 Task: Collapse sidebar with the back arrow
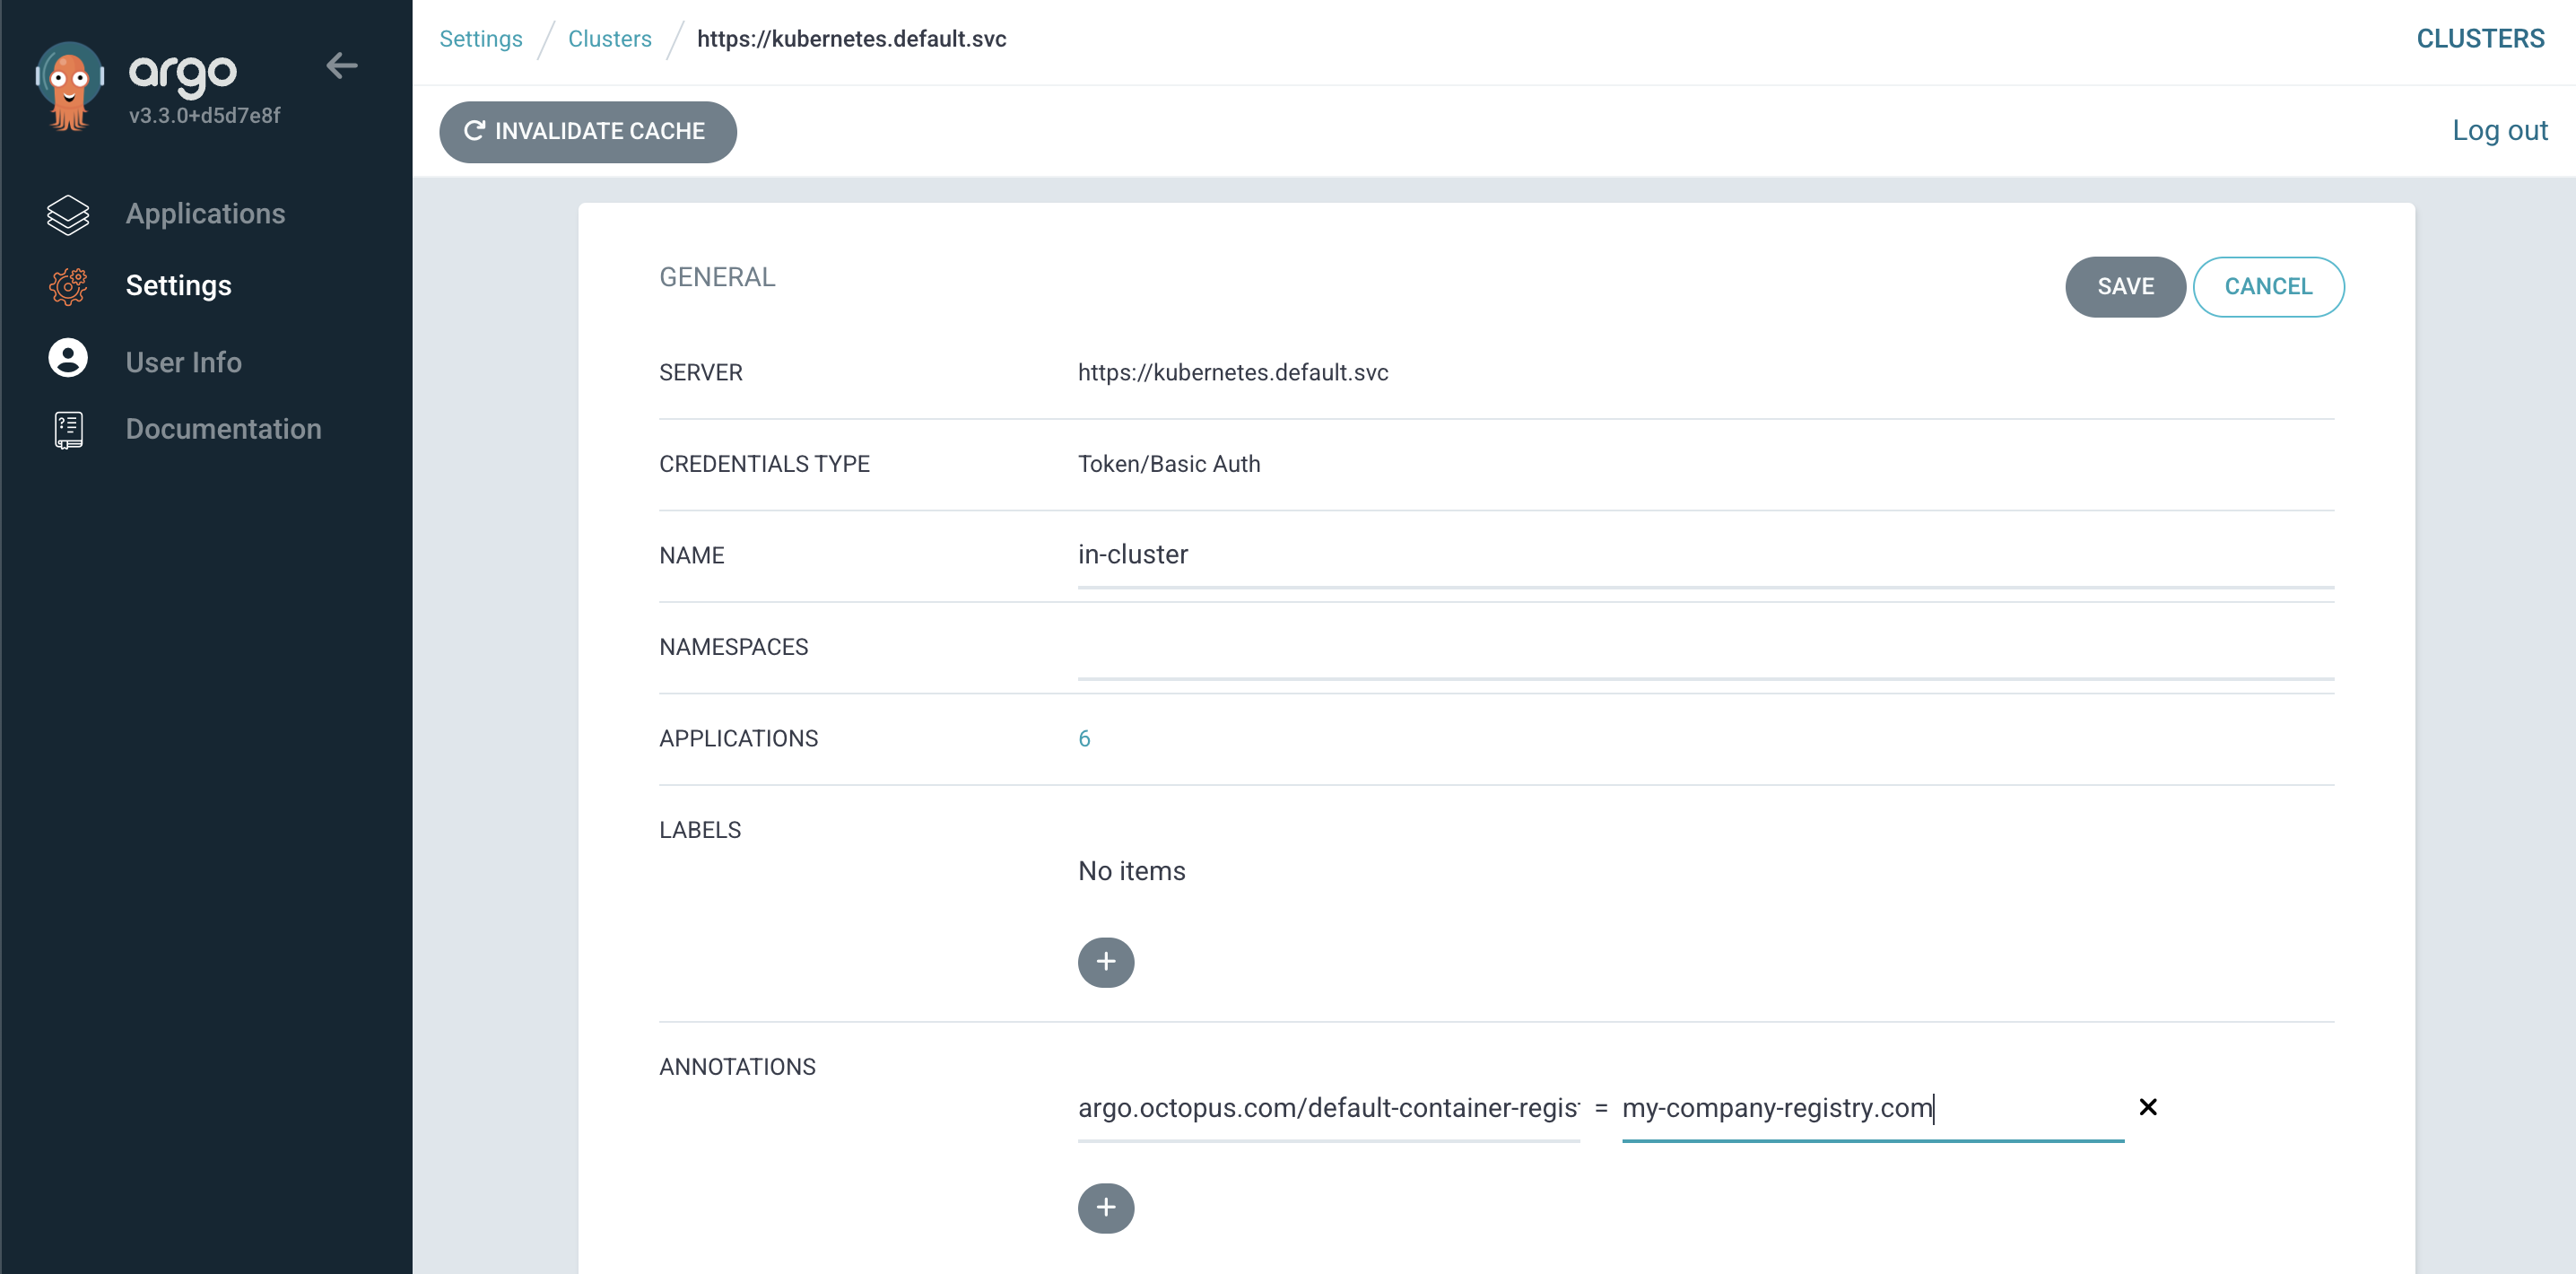342,66
